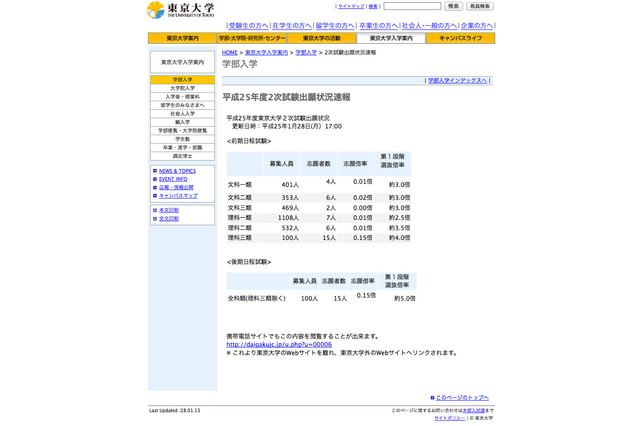Screen dimensions: 640x426
Task: Click the bullet icon beside EVENT INFO
Action: click(x=155, y=179)
